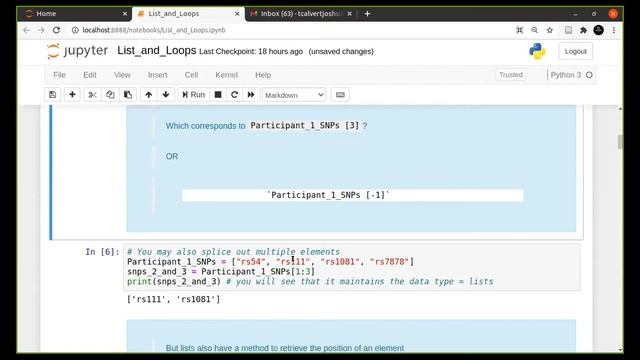Paste cells below icon
The width and height of the screenshot is (640, 360).
coord(128,95)
